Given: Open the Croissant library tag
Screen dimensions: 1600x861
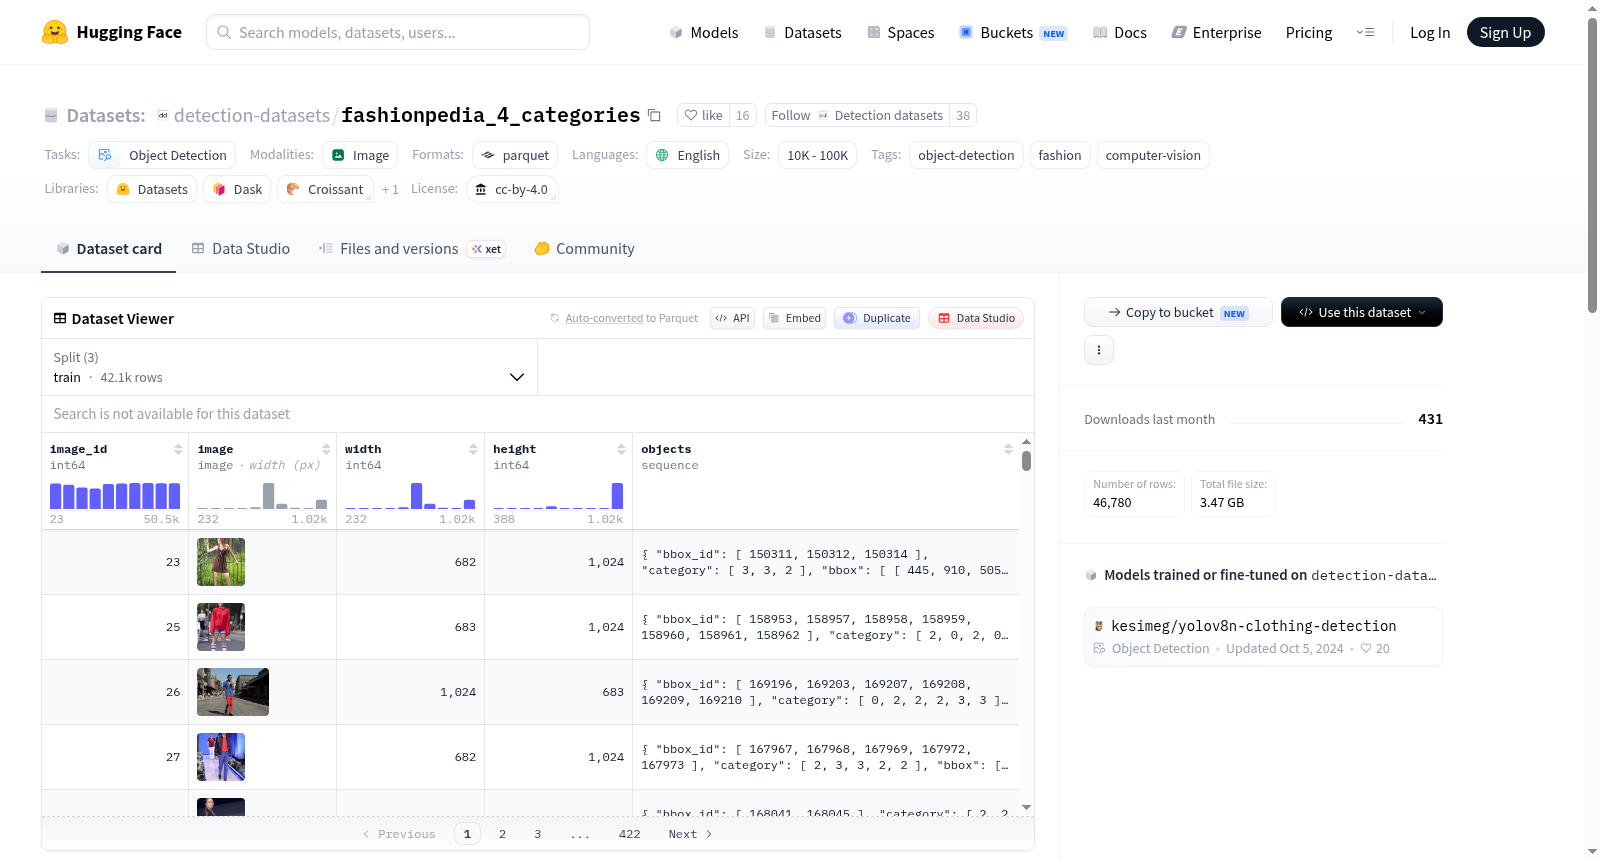Looking at the screenshot, I should (x=325, y=189).
